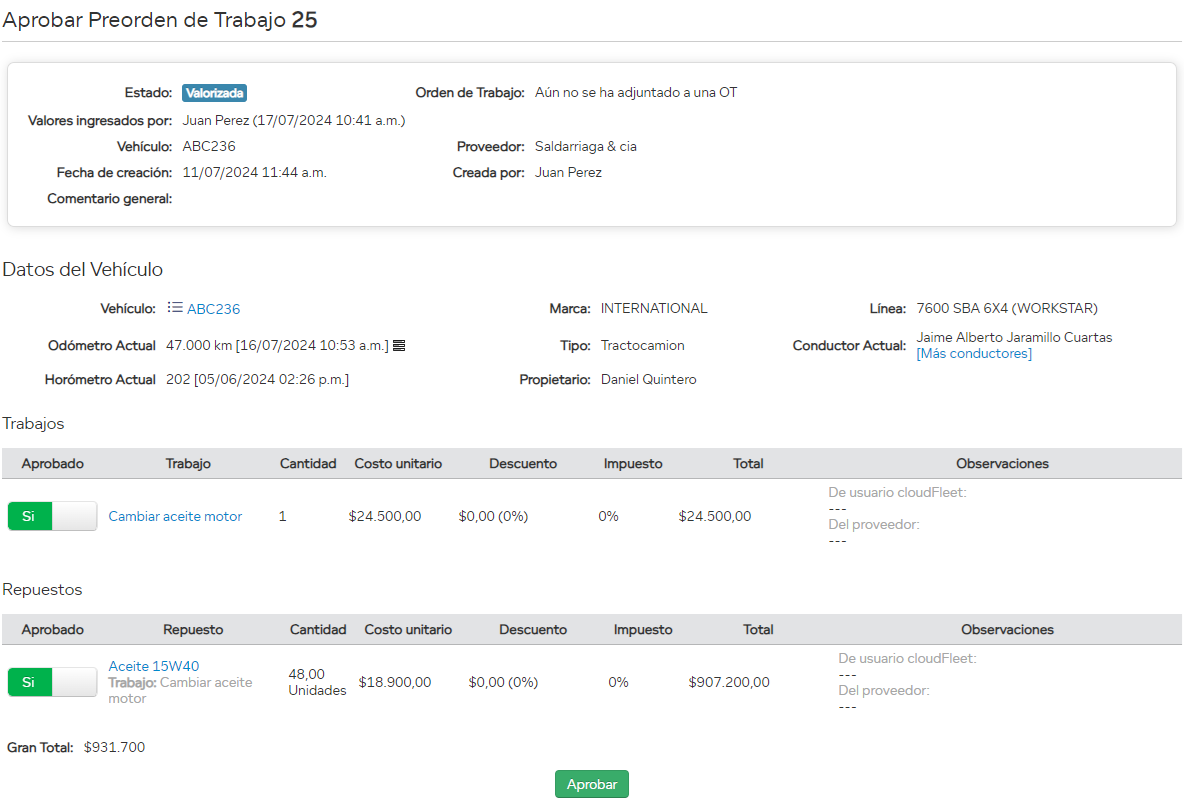
Task: Open the odometer history icon after 47.000 km
Action: pos(399,346)
